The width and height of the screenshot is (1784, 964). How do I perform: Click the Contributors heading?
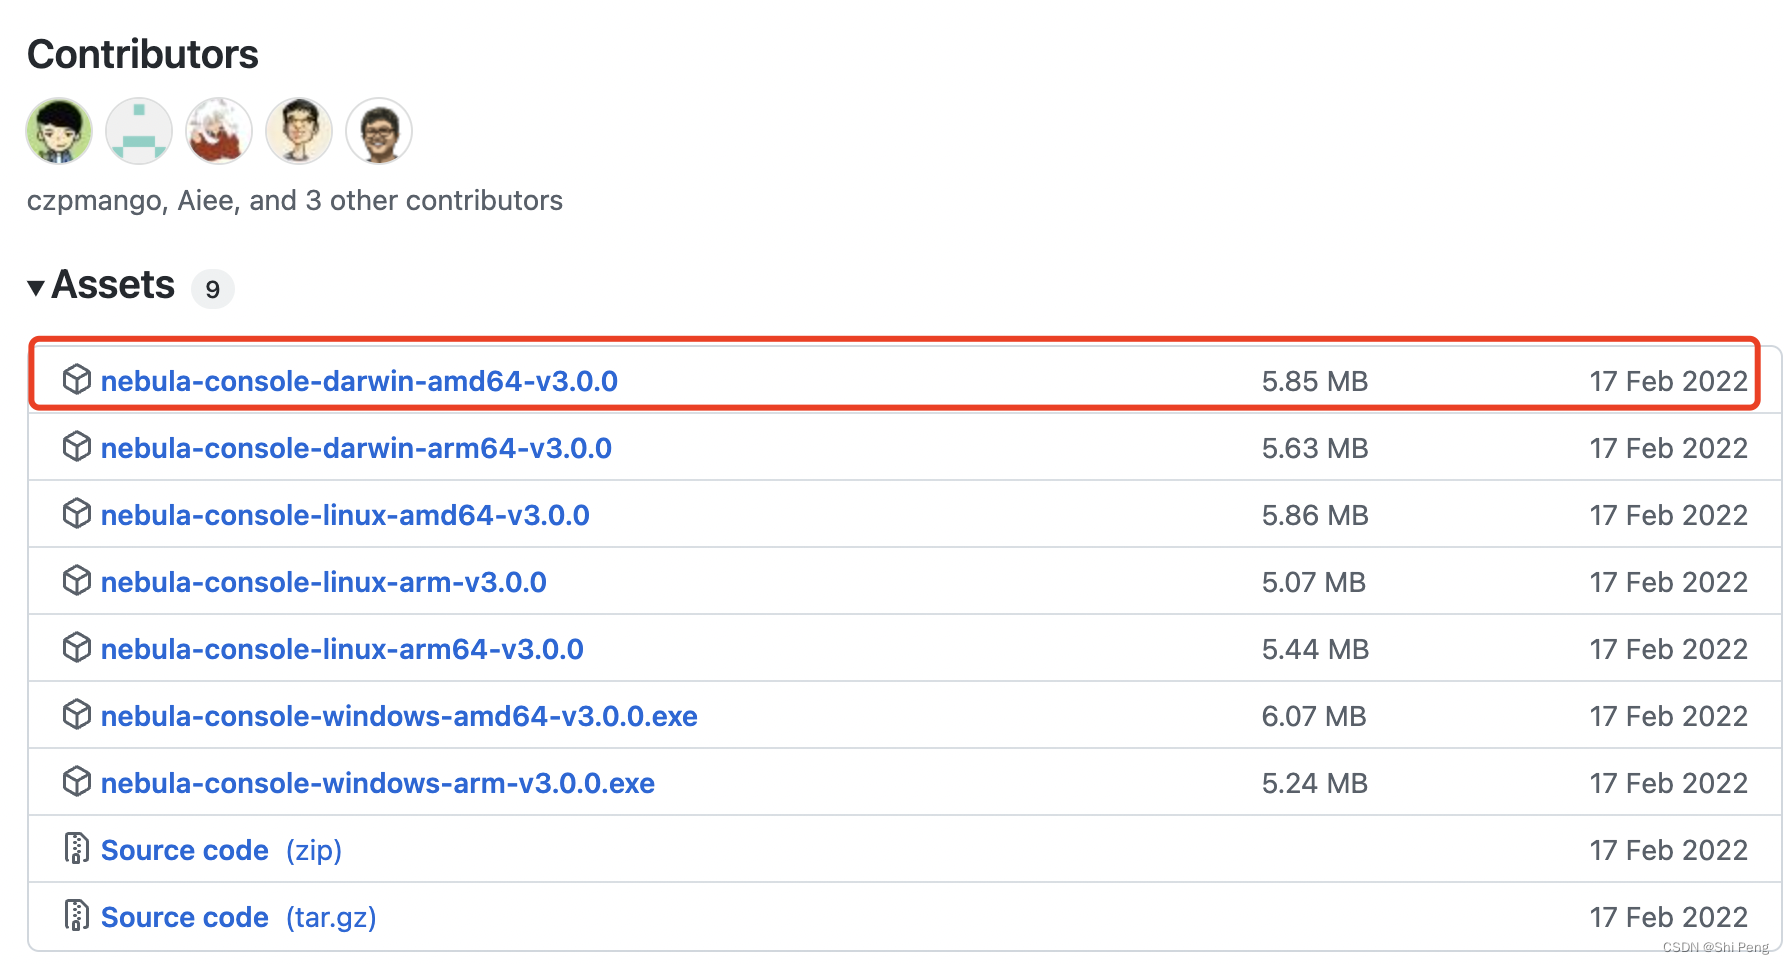pos(143,54)
